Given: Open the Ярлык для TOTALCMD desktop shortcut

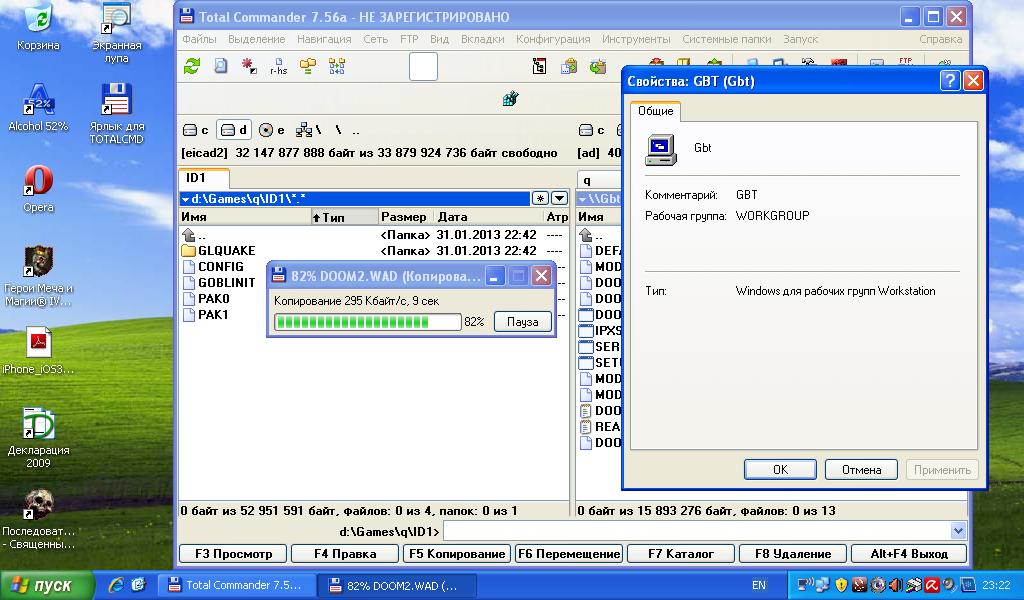Looking at the screenshot, I should (x=116, y=114).
